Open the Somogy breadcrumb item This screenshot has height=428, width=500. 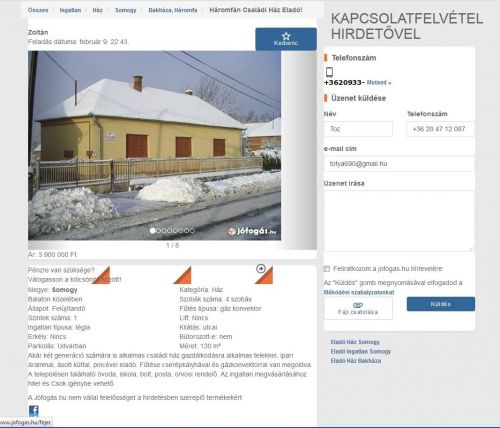(x=126, y=10)
